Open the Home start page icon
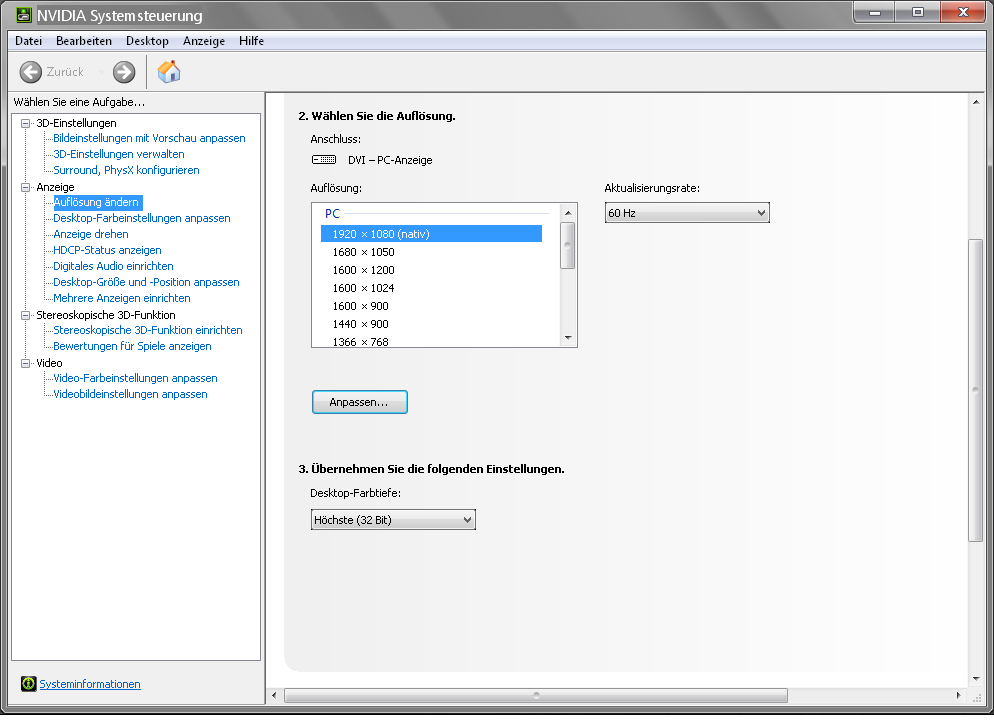Viewport: 994px width, 720px height. pos(169,72)
